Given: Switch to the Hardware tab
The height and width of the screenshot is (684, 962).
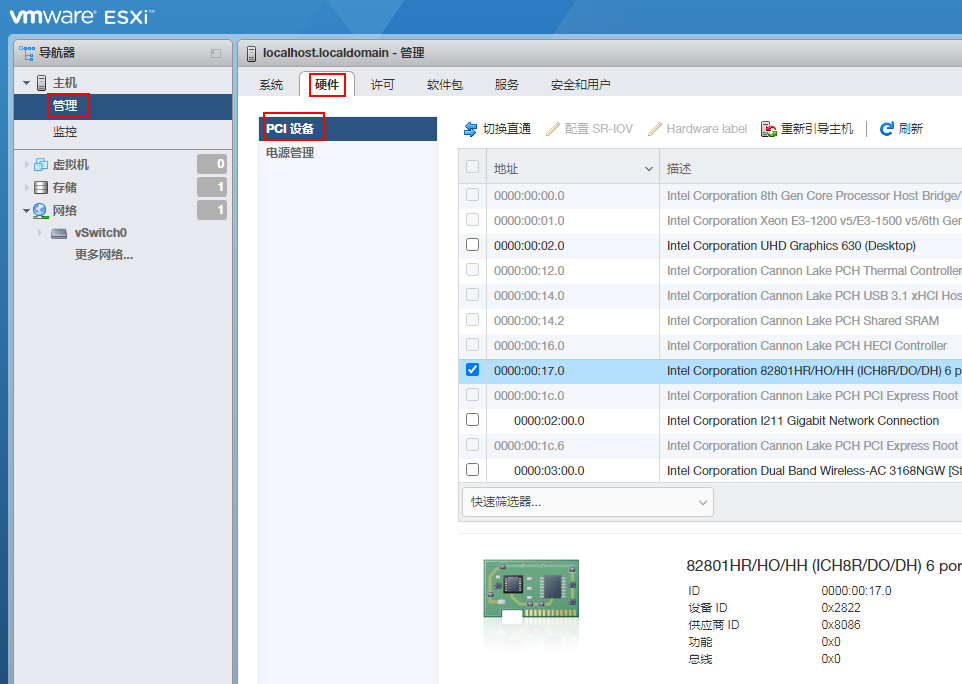Looking at the screenshot, I should tap(326, 85).
